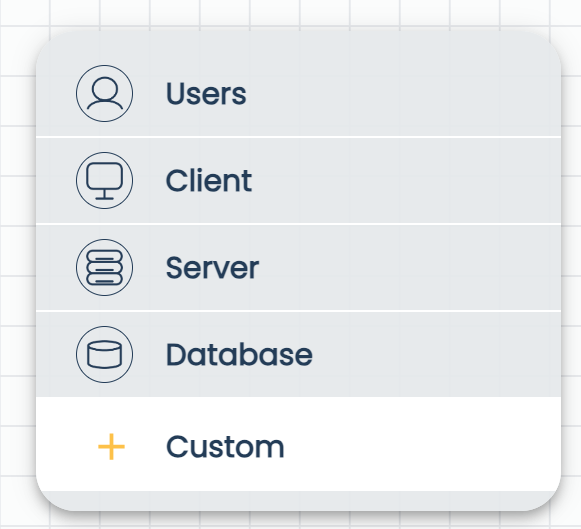Click the Database cylinder icon
Viewport: 581px width, 529px height.
(x=104, y=355)
